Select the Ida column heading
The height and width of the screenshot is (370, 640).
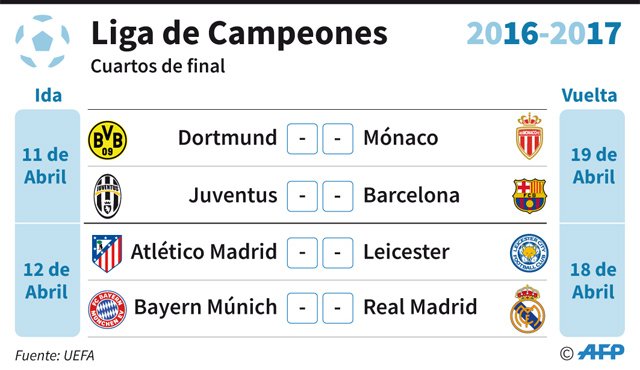(x=48, y=95)
